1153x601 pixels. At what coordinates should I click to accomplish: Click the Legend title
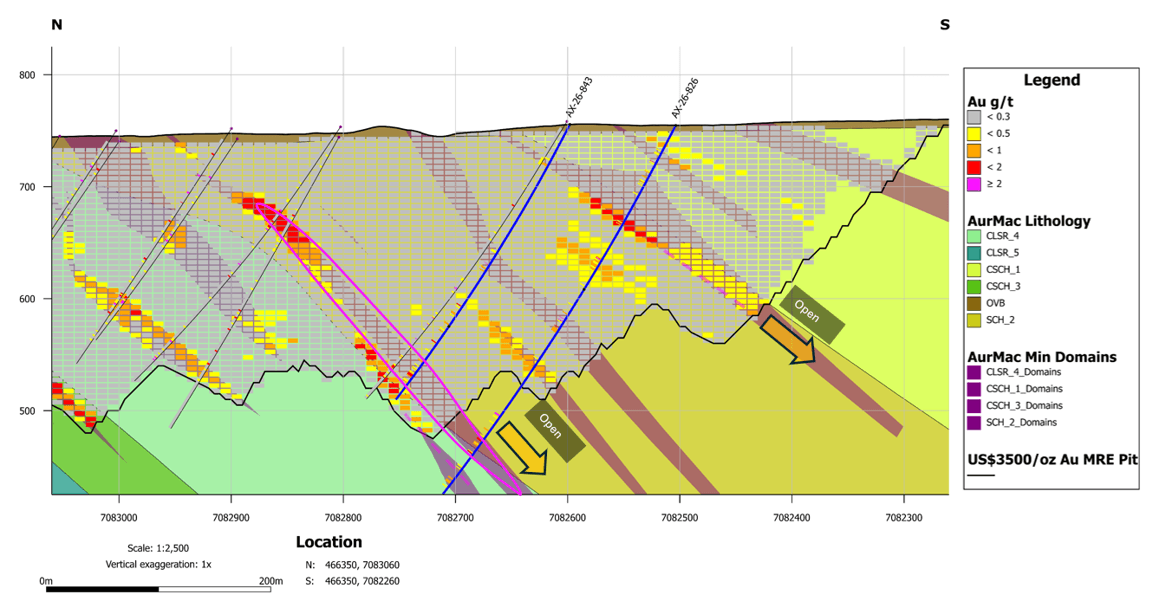click(x=1052, y=80)
